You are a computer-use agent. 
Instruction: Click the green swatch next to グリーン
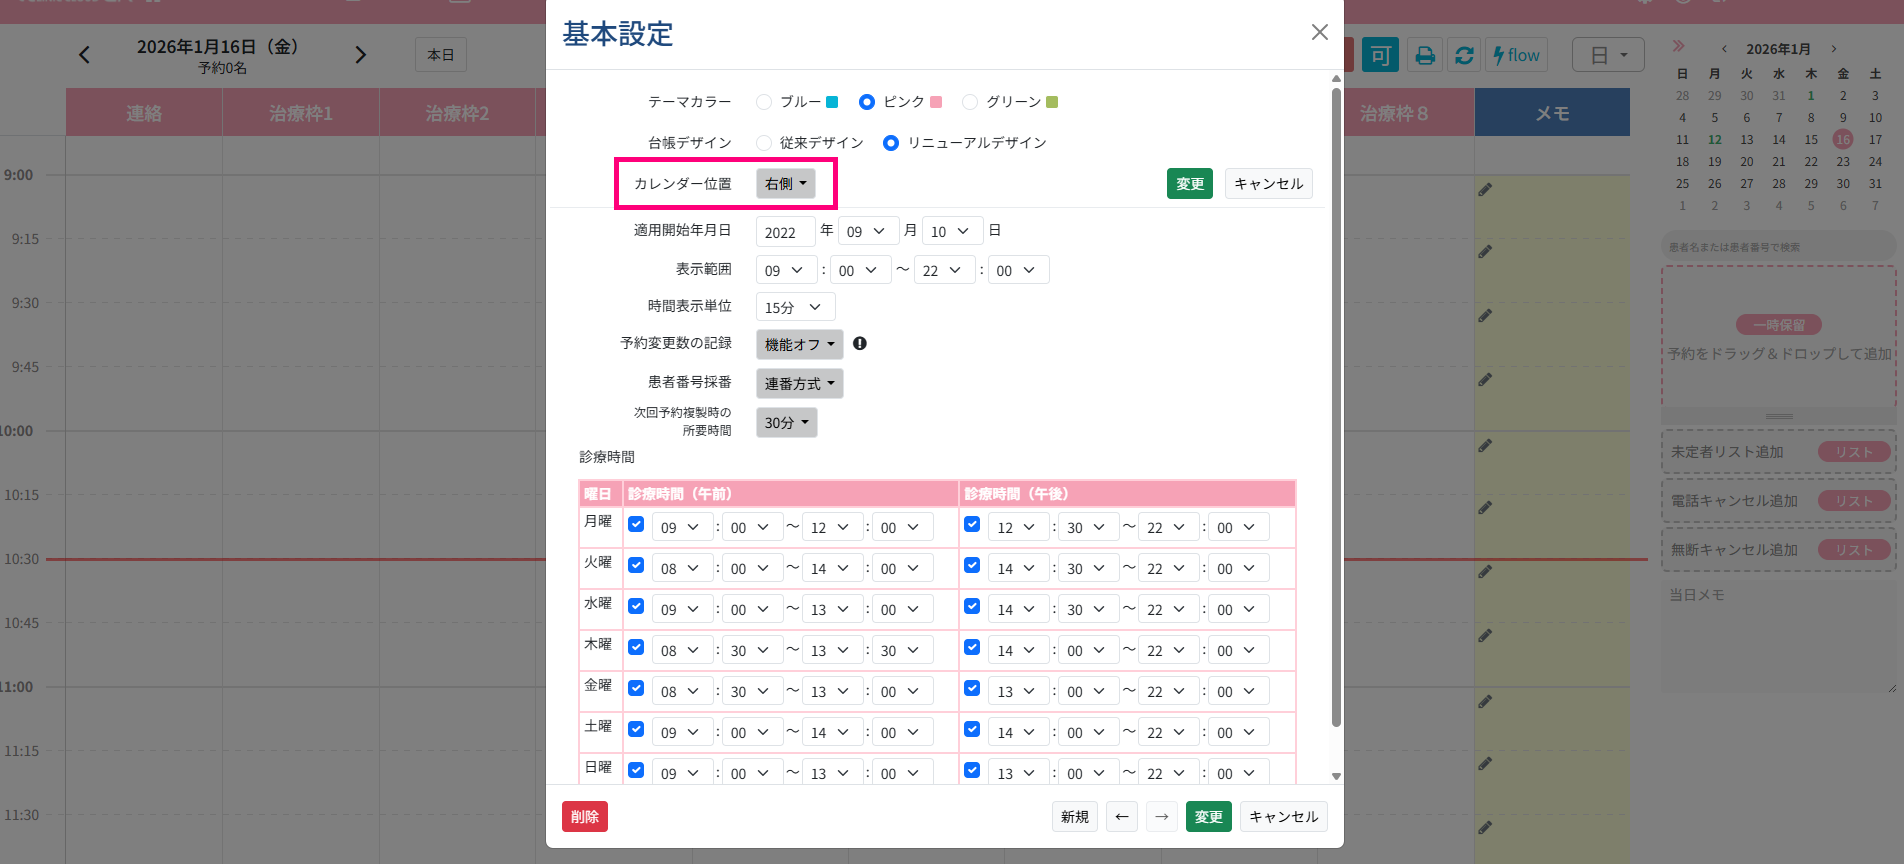pos(1052,102)
